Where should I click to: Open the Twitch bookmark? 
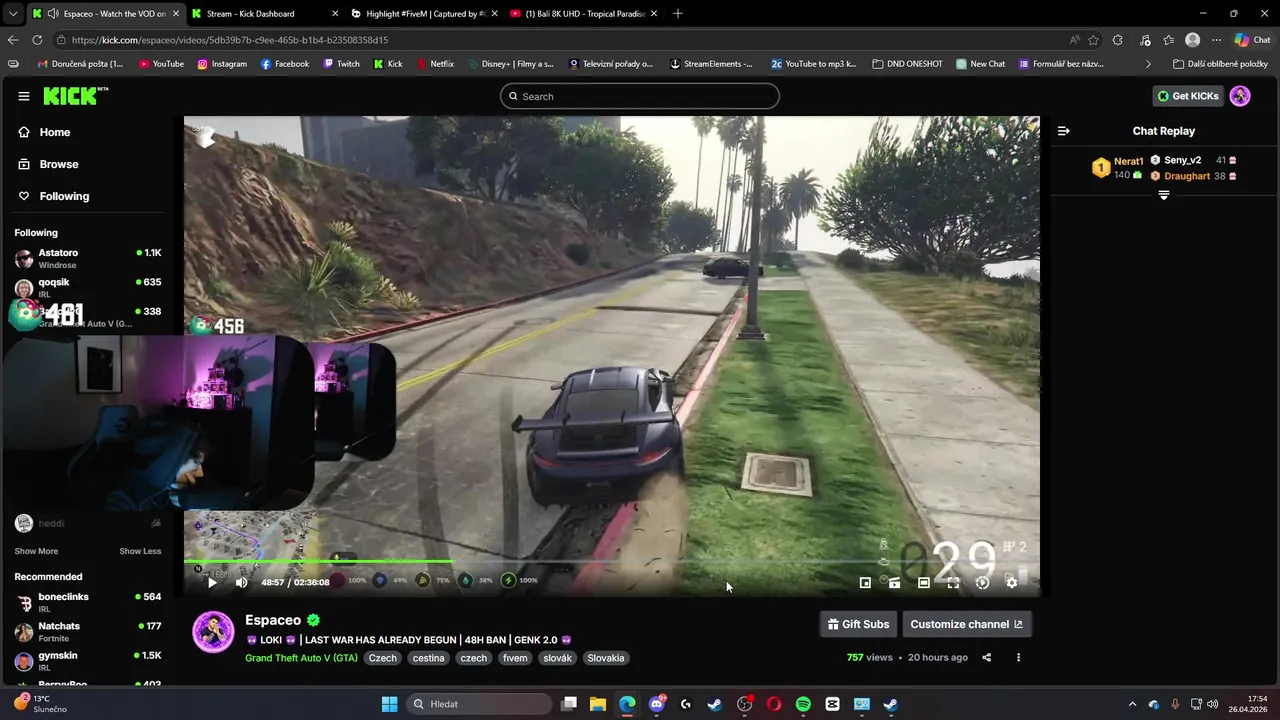[340, 64]
